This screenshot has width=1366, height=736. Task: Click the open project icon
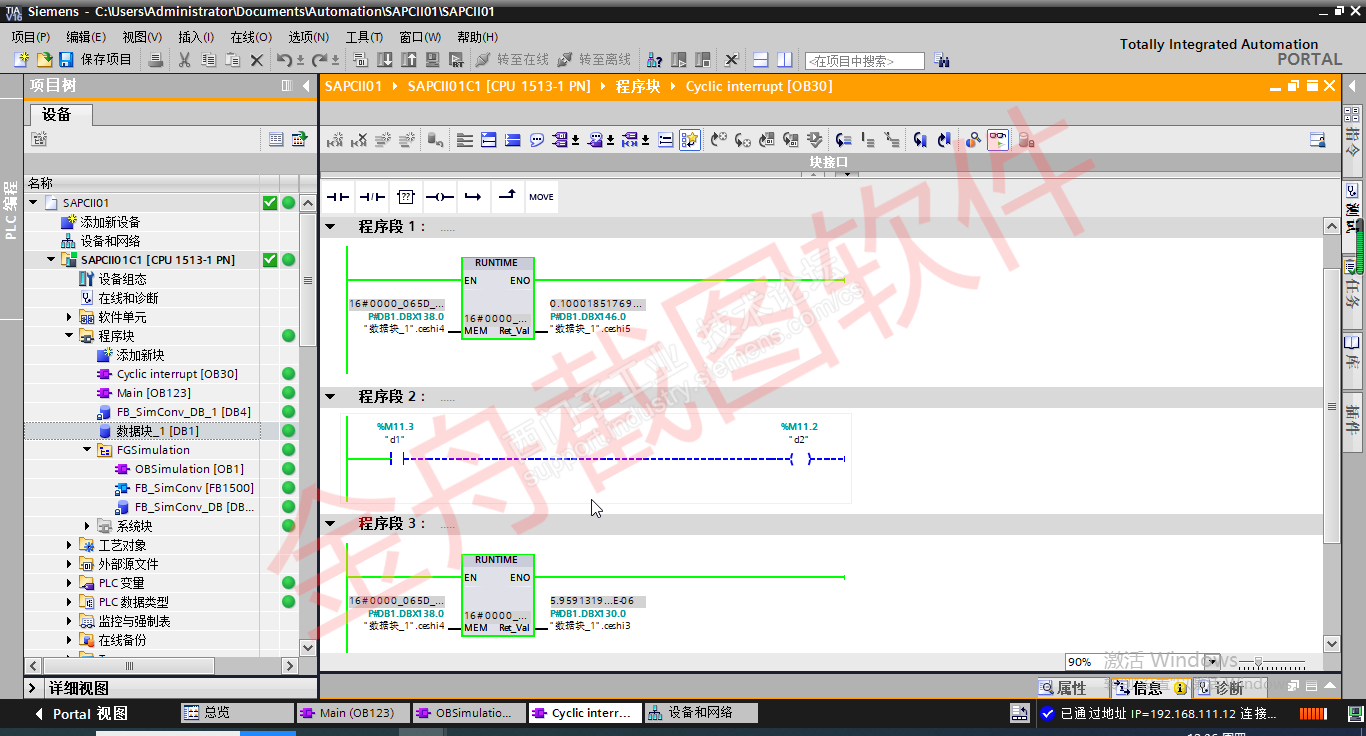[44, 60]
